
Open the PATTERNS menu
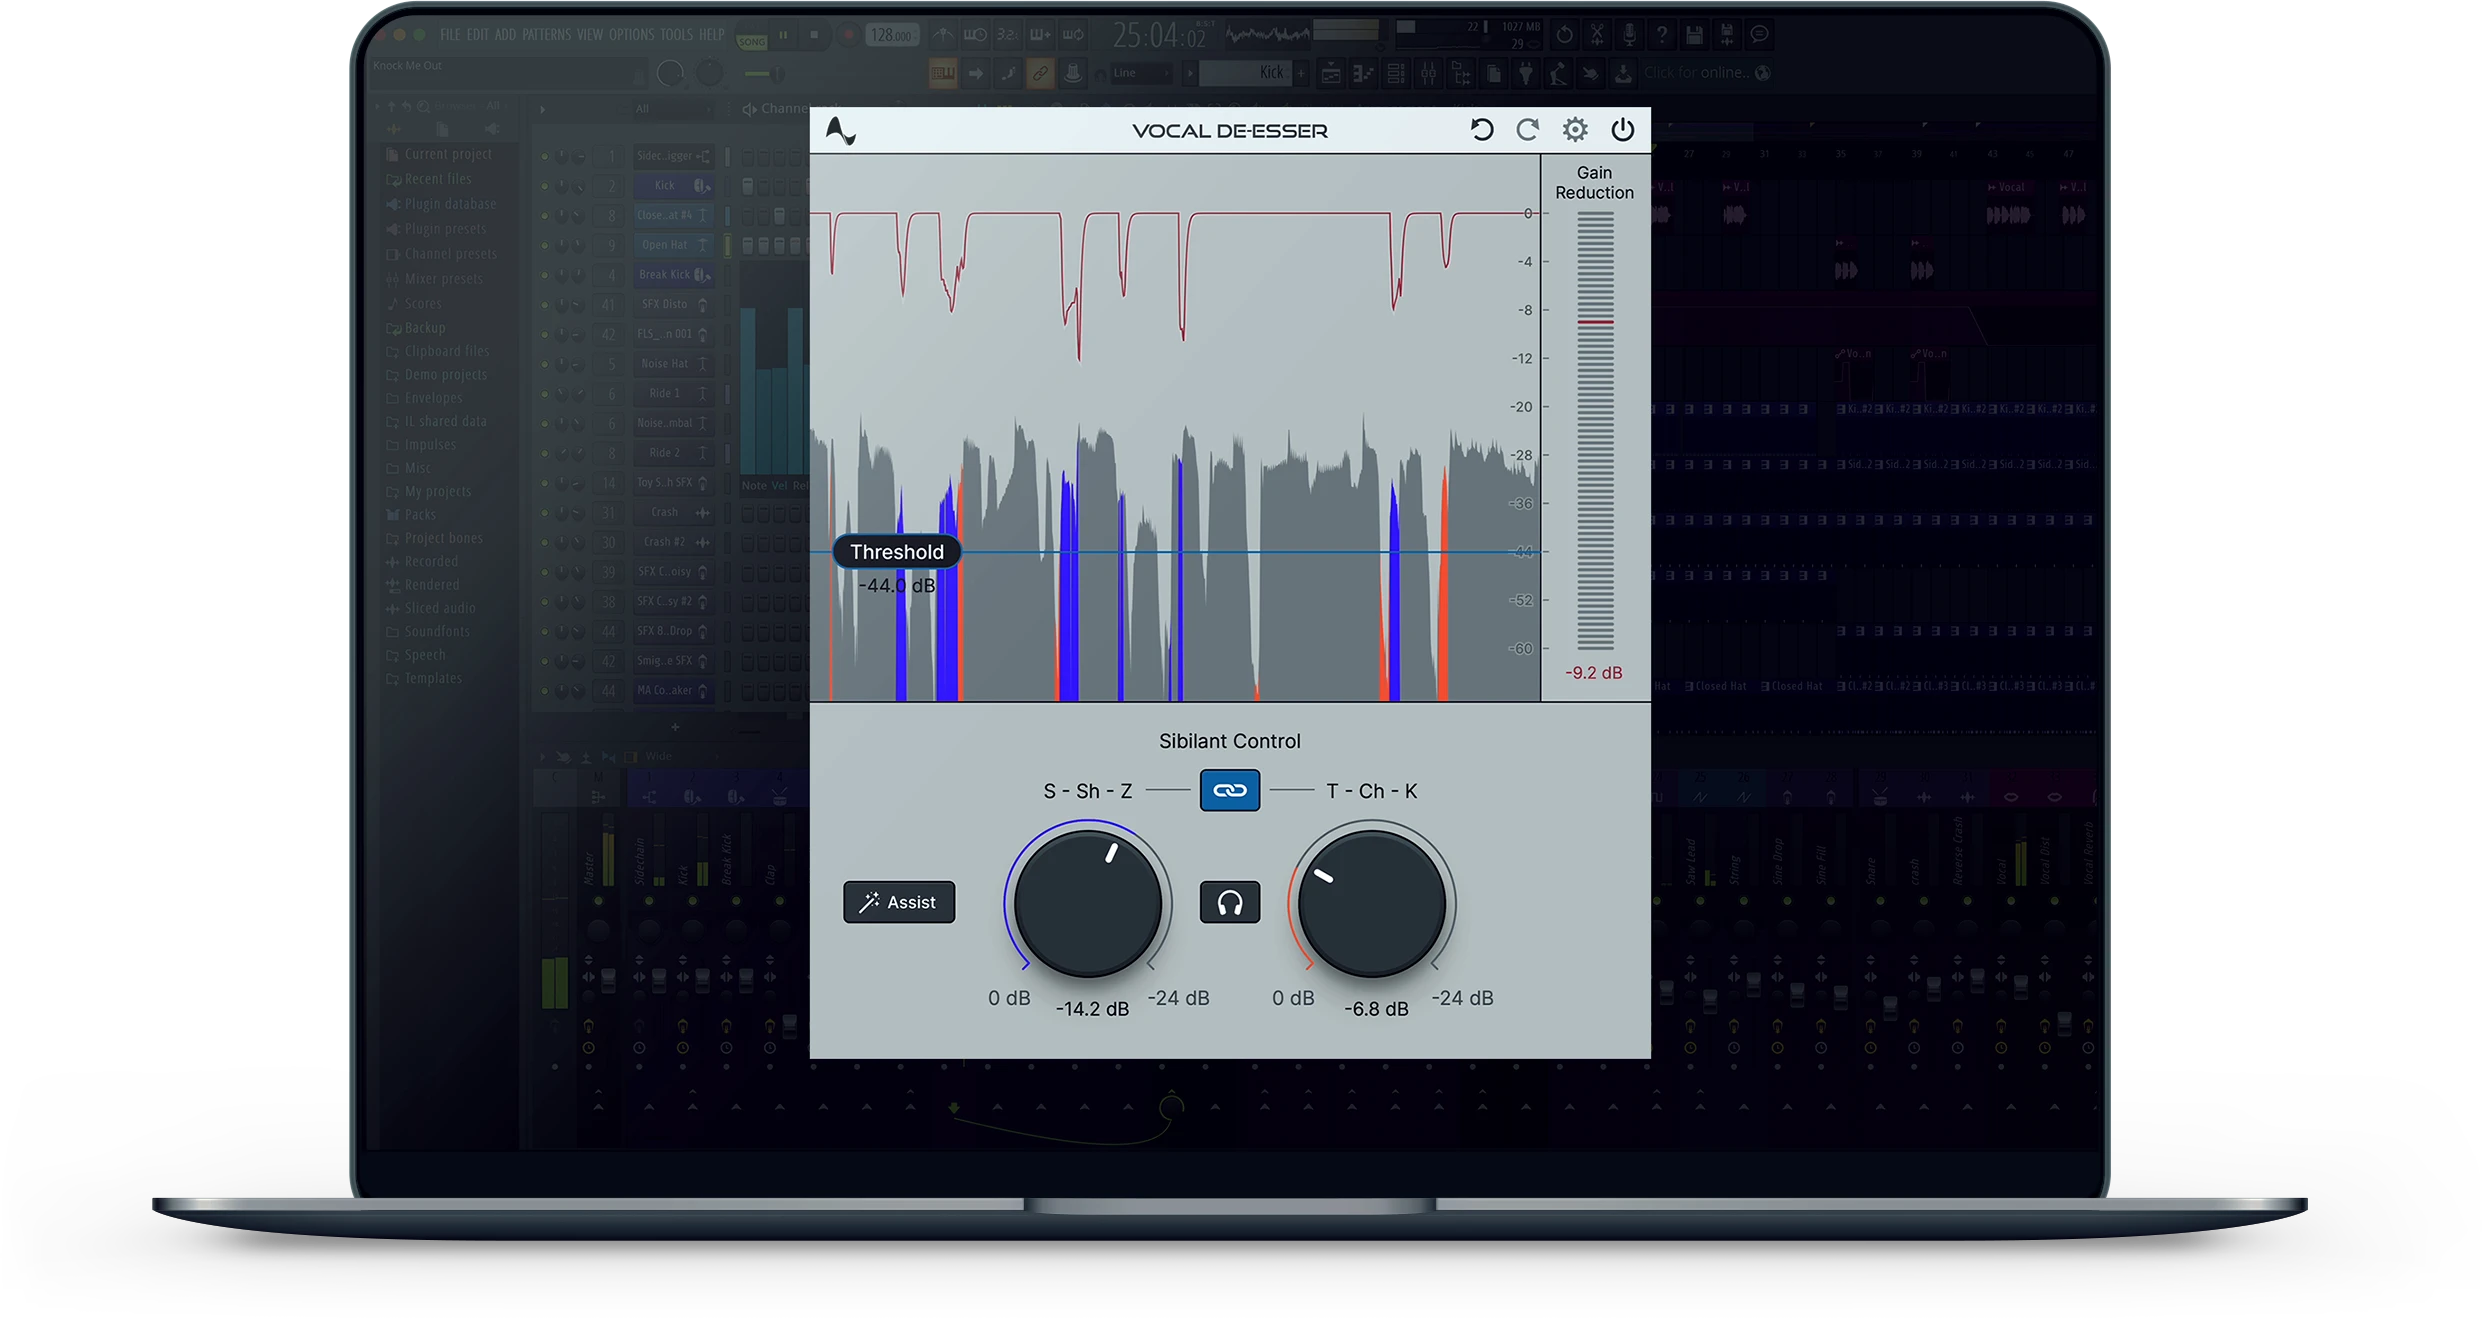[547, 34]
